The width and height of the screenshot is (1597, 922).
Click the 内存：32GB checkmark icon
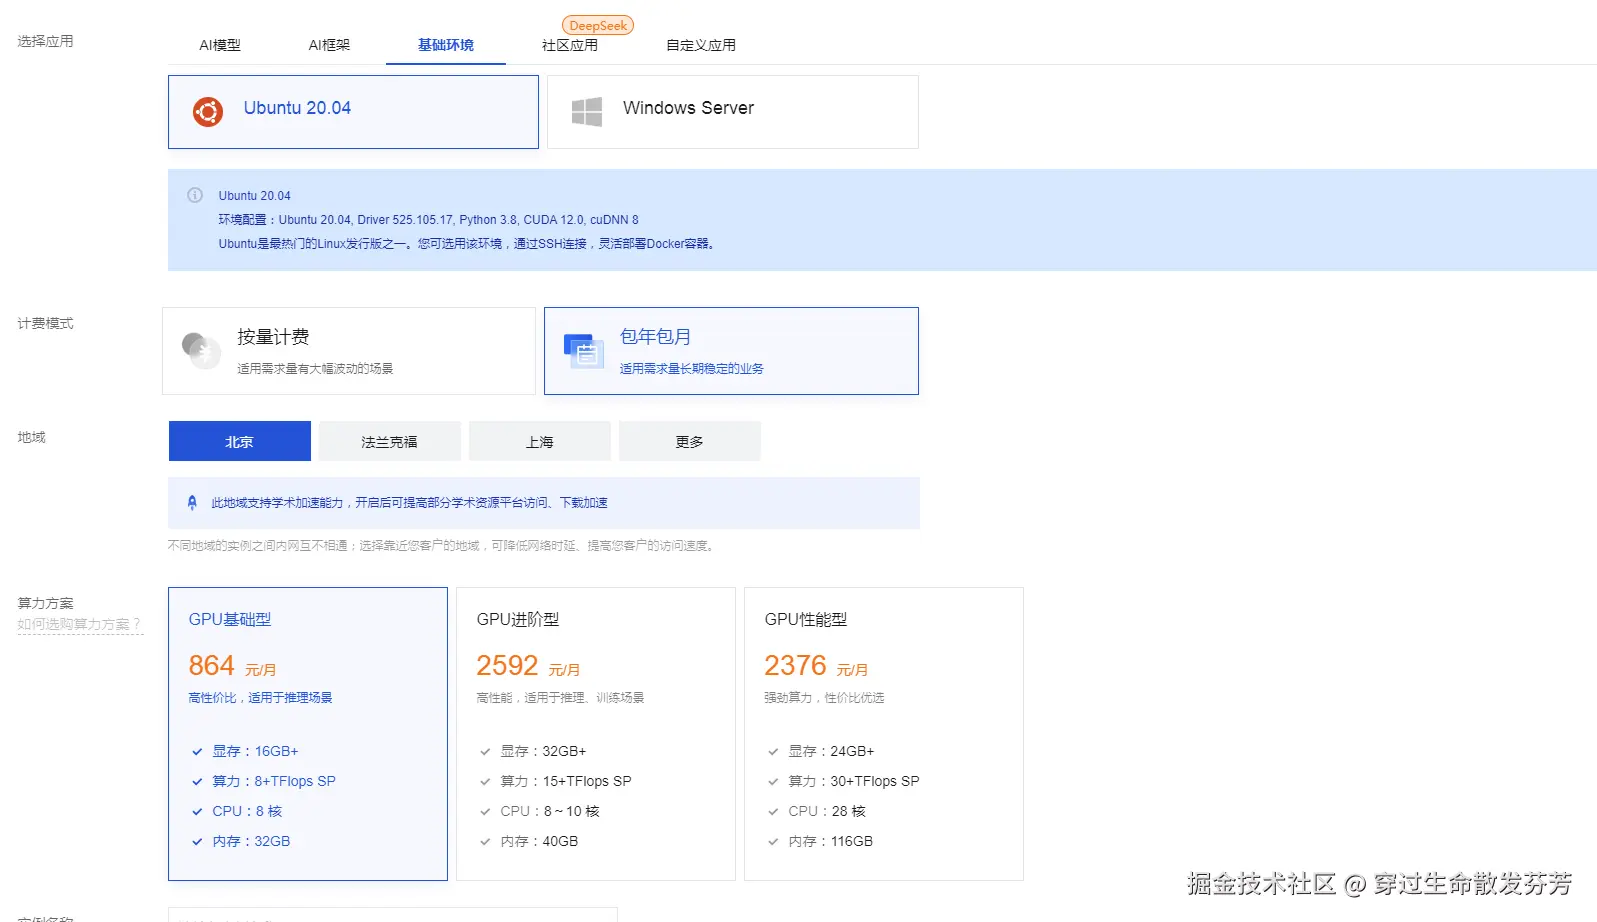point(197,842)
